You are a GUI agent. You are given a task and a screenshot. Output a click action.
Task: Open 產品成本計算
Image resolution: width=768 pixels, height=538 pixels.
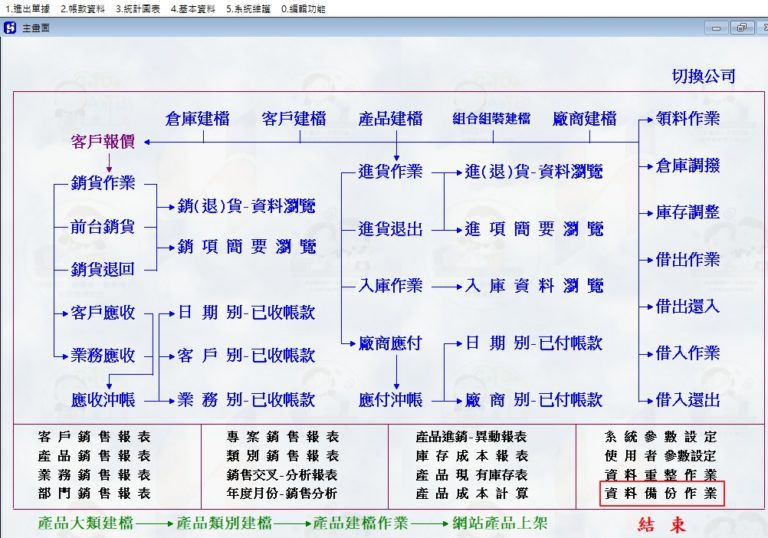click(472, 493)
